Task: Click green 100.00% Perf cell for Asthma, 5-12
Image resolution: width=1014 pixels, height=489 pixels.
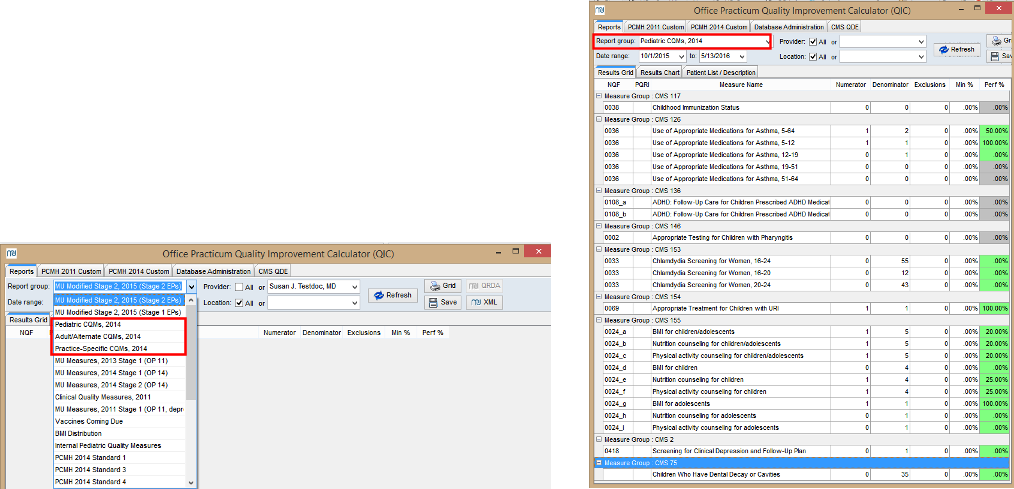Action: pos(996,142)
